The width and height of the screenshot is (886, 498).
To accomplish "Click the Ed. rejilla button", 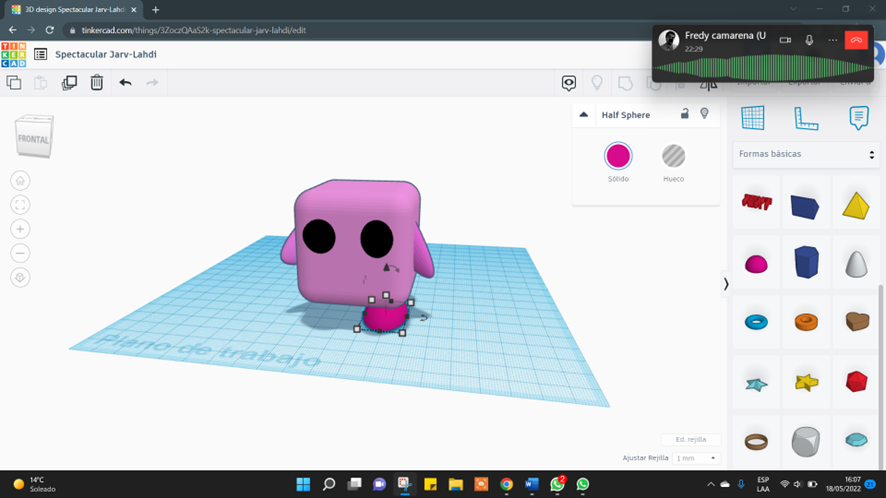I will (x=690, y=439).
